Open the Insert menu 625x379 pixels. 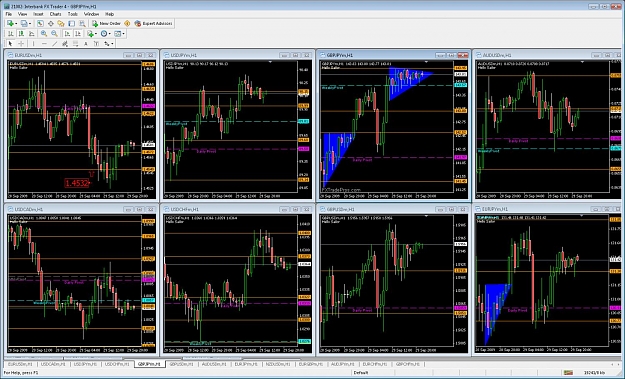coord(38,14)
